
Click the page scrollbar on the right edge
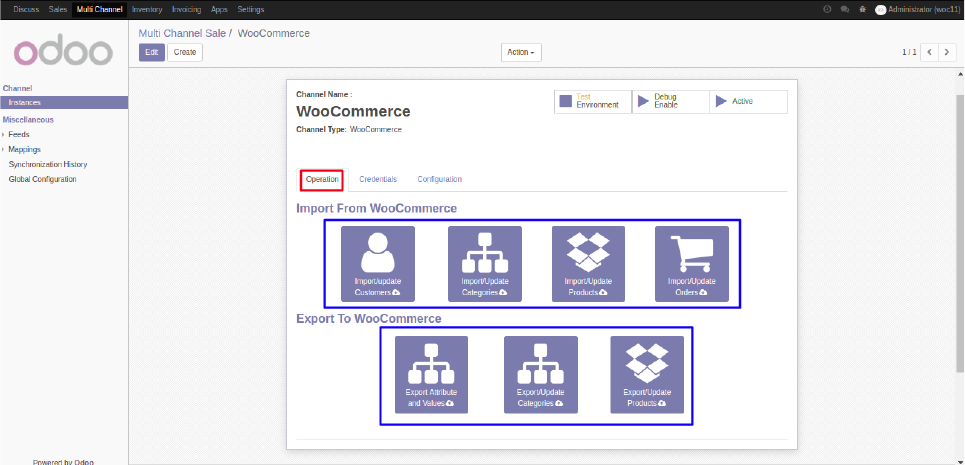[960, 200]
